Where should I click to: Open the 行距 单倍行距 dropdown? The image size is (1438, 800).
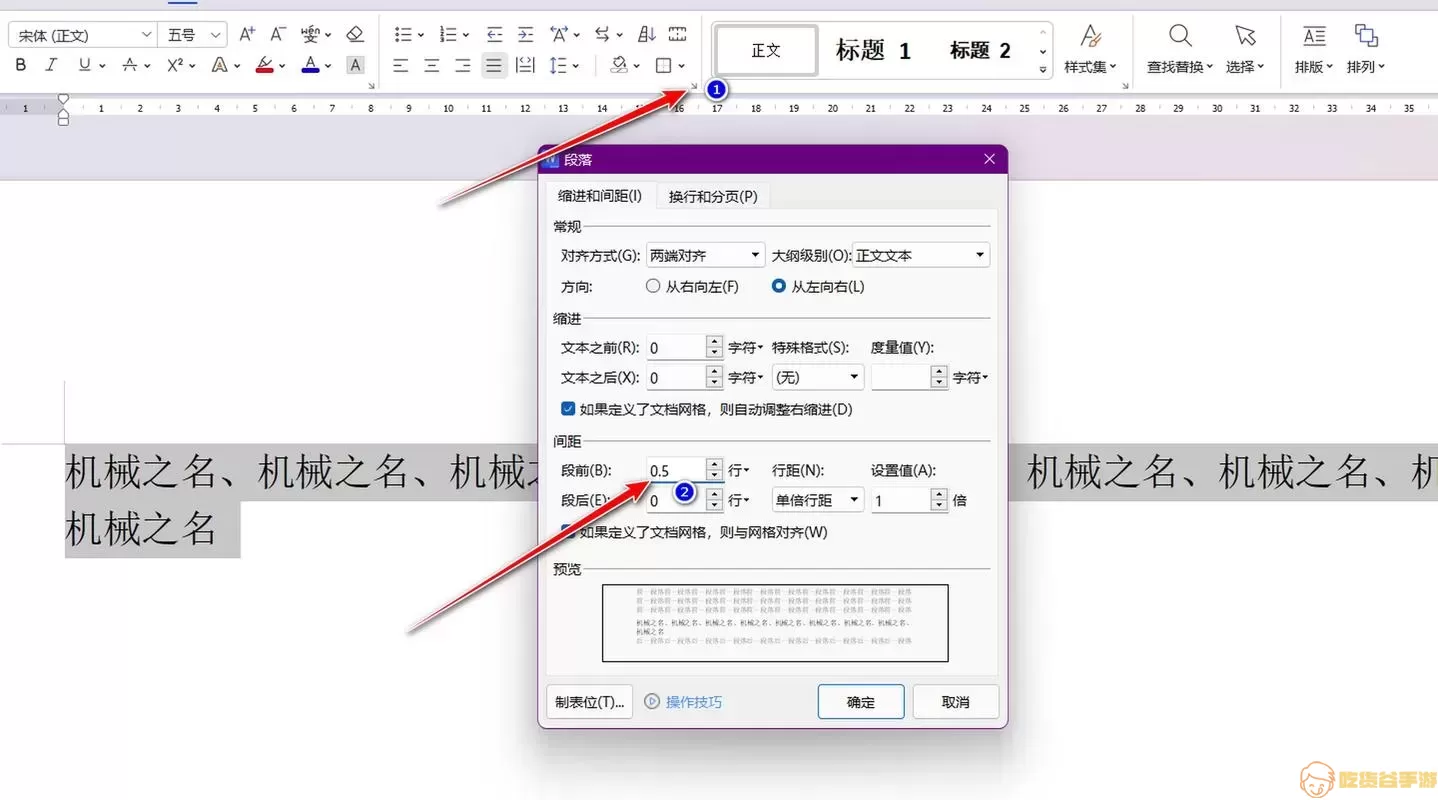818,500
